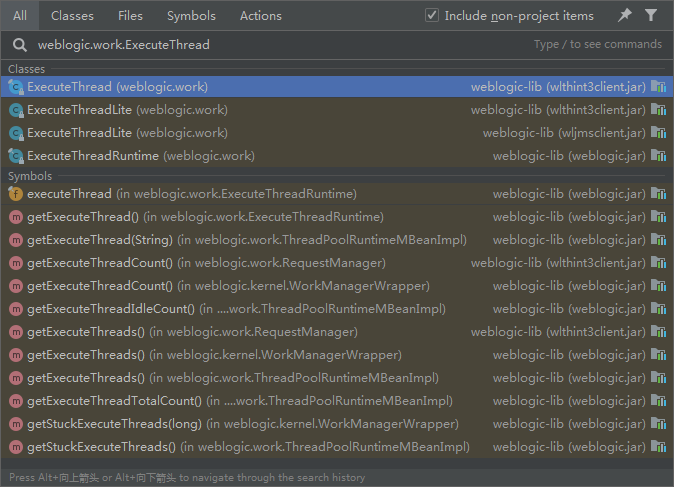The height and width of the screenshot is (487, 674).
Task: Select ExecuteThreadLite from wlthint3client.jar
Action: 337,110
